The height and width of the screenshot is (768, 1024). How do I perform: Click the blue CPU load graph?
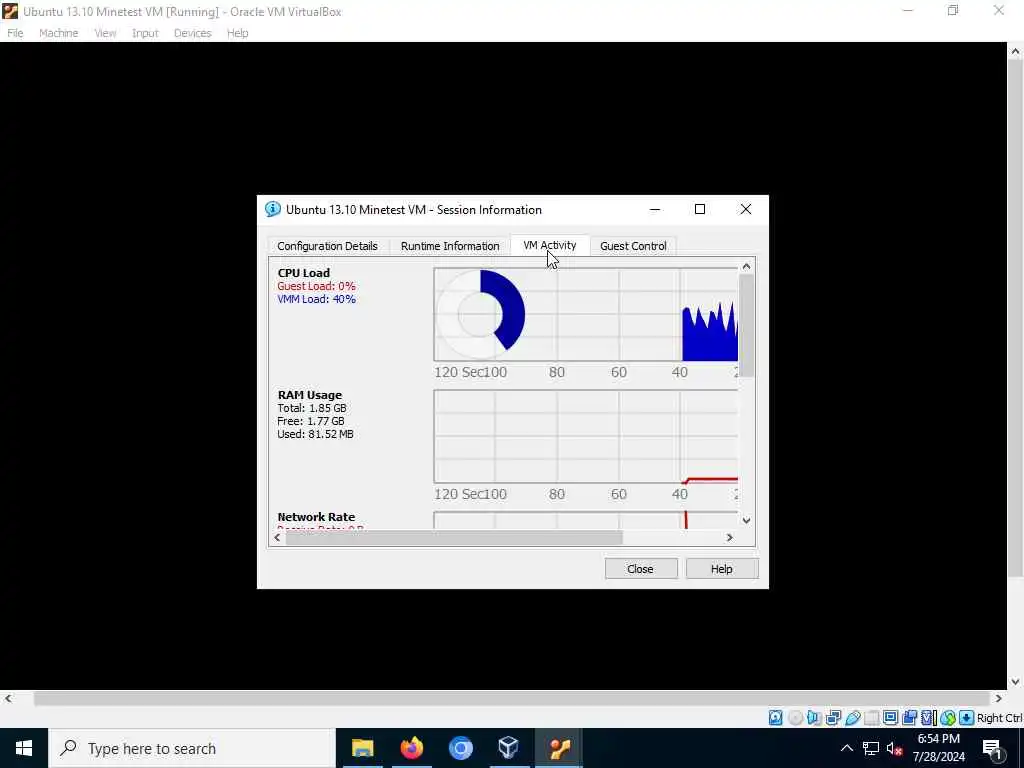710,332
